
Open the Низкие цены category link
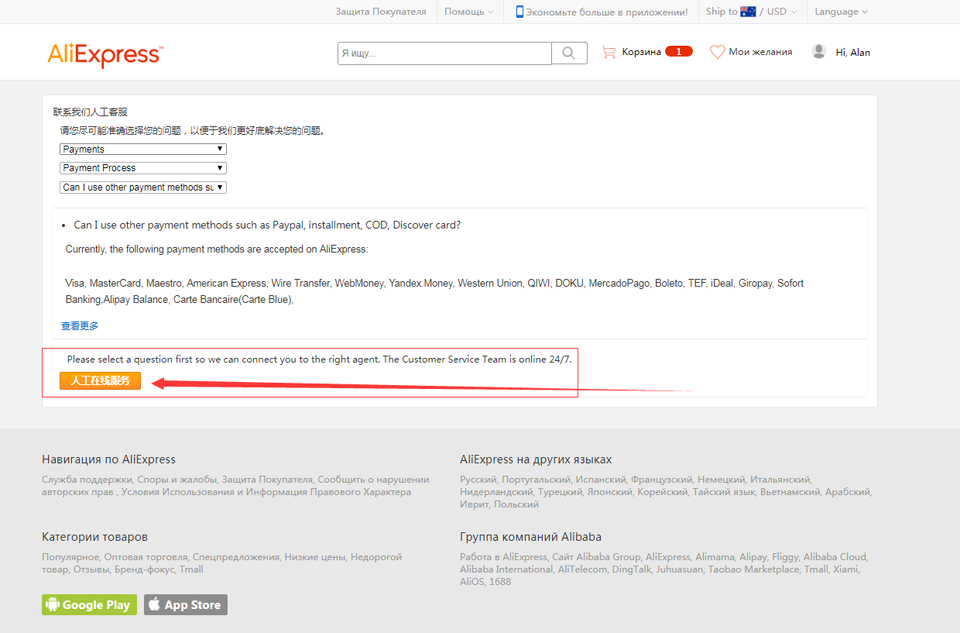[x=315, y=557]
